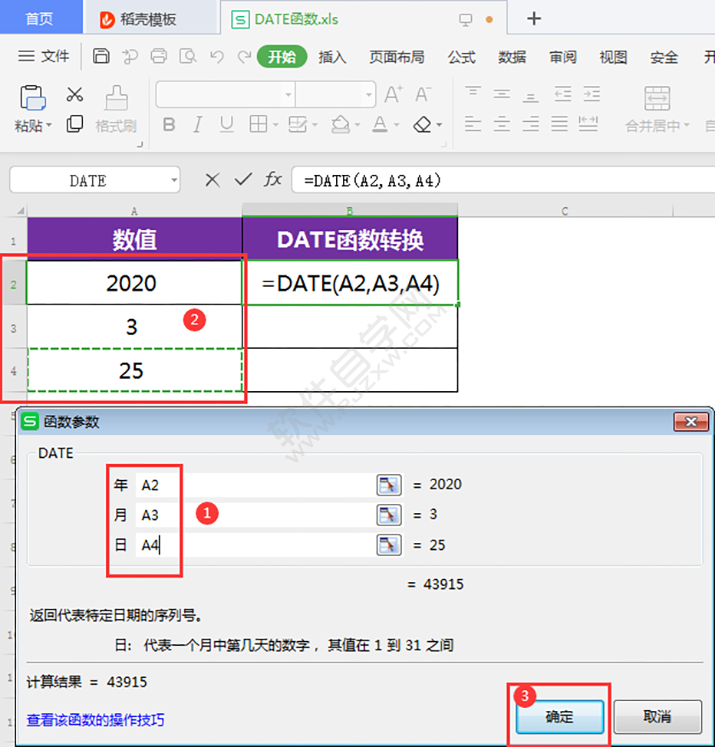Open the Name Box dropdown showing DATE

[x=174, y=180]
